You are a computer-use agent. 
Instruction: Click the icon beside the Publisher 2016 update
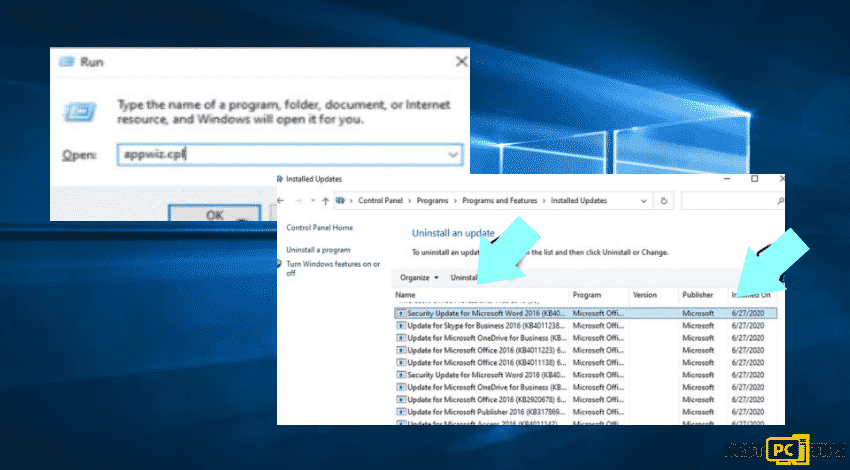(401, 412)
